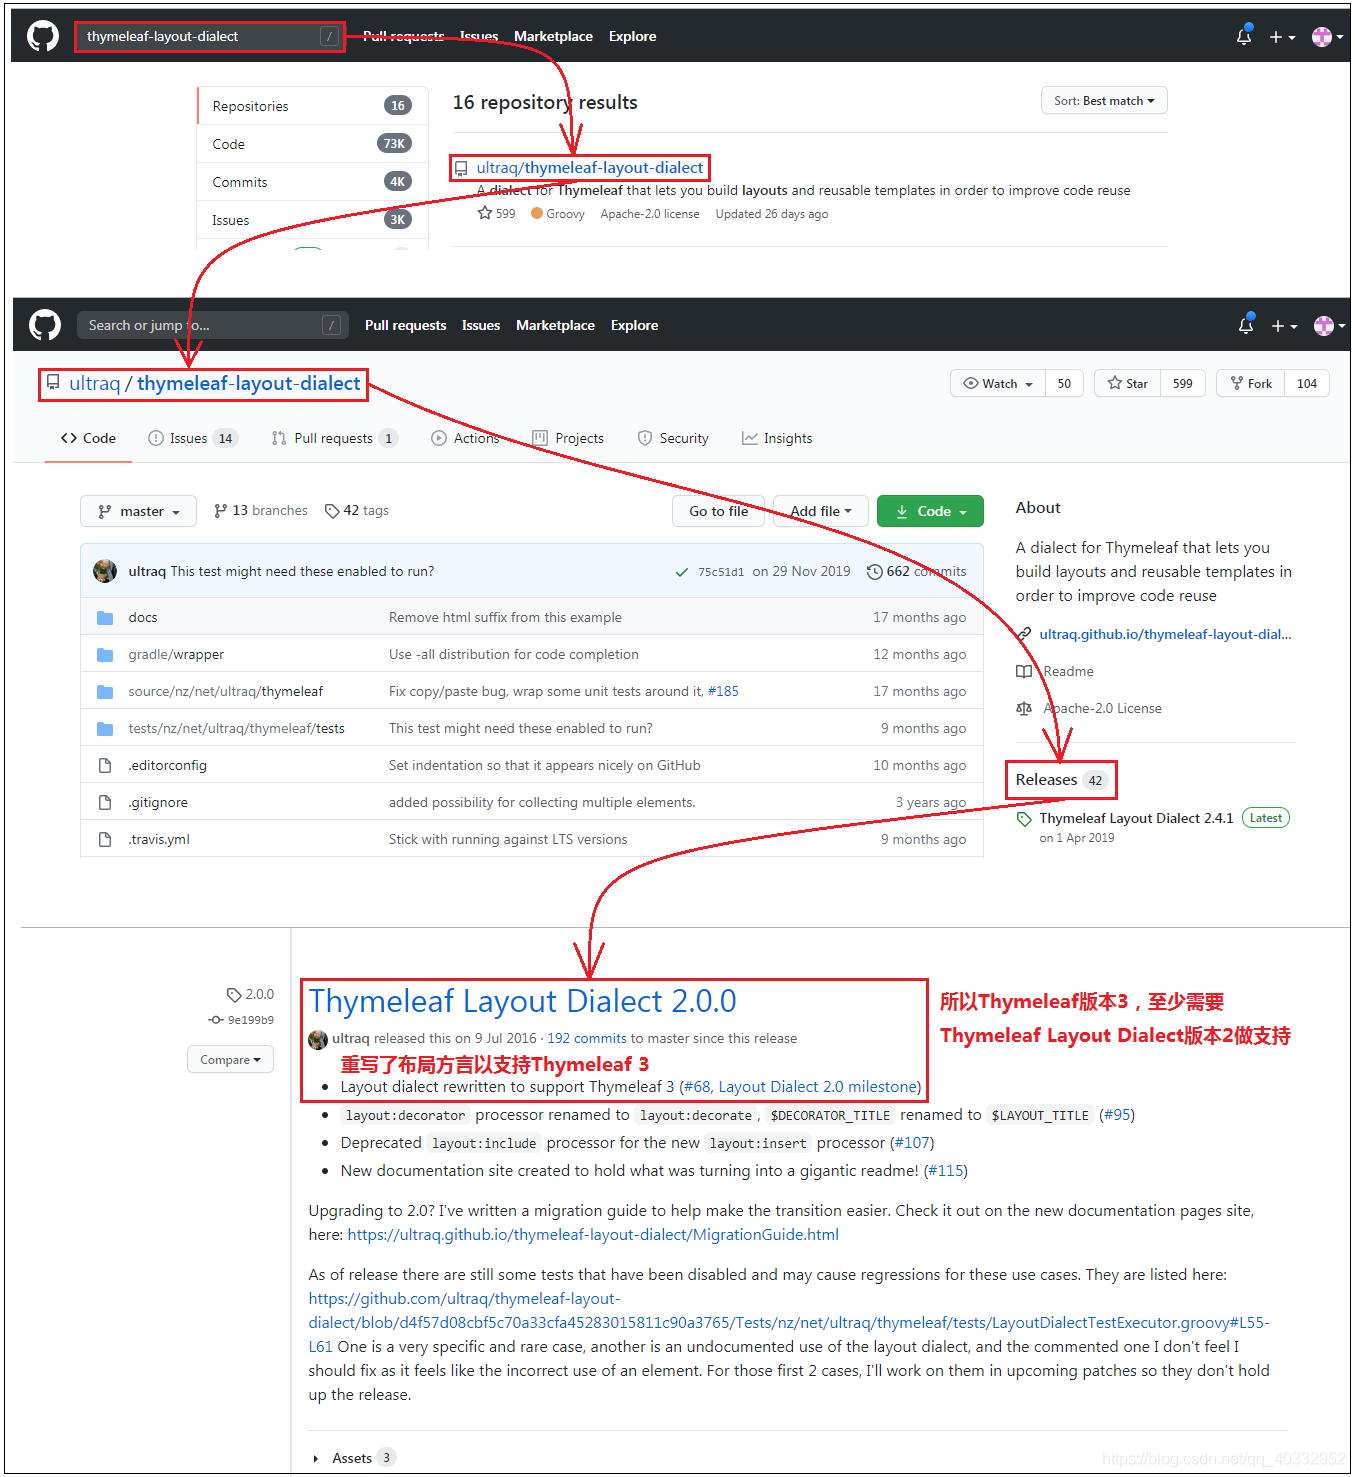Switch to Issues tab with 14
This screenshot has width=1355, height=1477.
point(192,438)
